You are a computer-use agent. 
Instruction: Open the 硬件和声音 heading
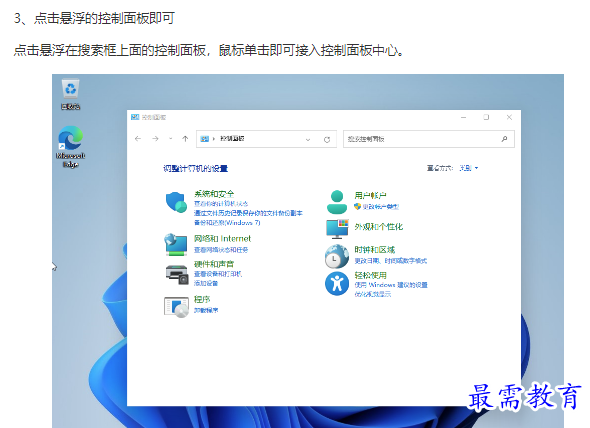click(x=214, y=264)
